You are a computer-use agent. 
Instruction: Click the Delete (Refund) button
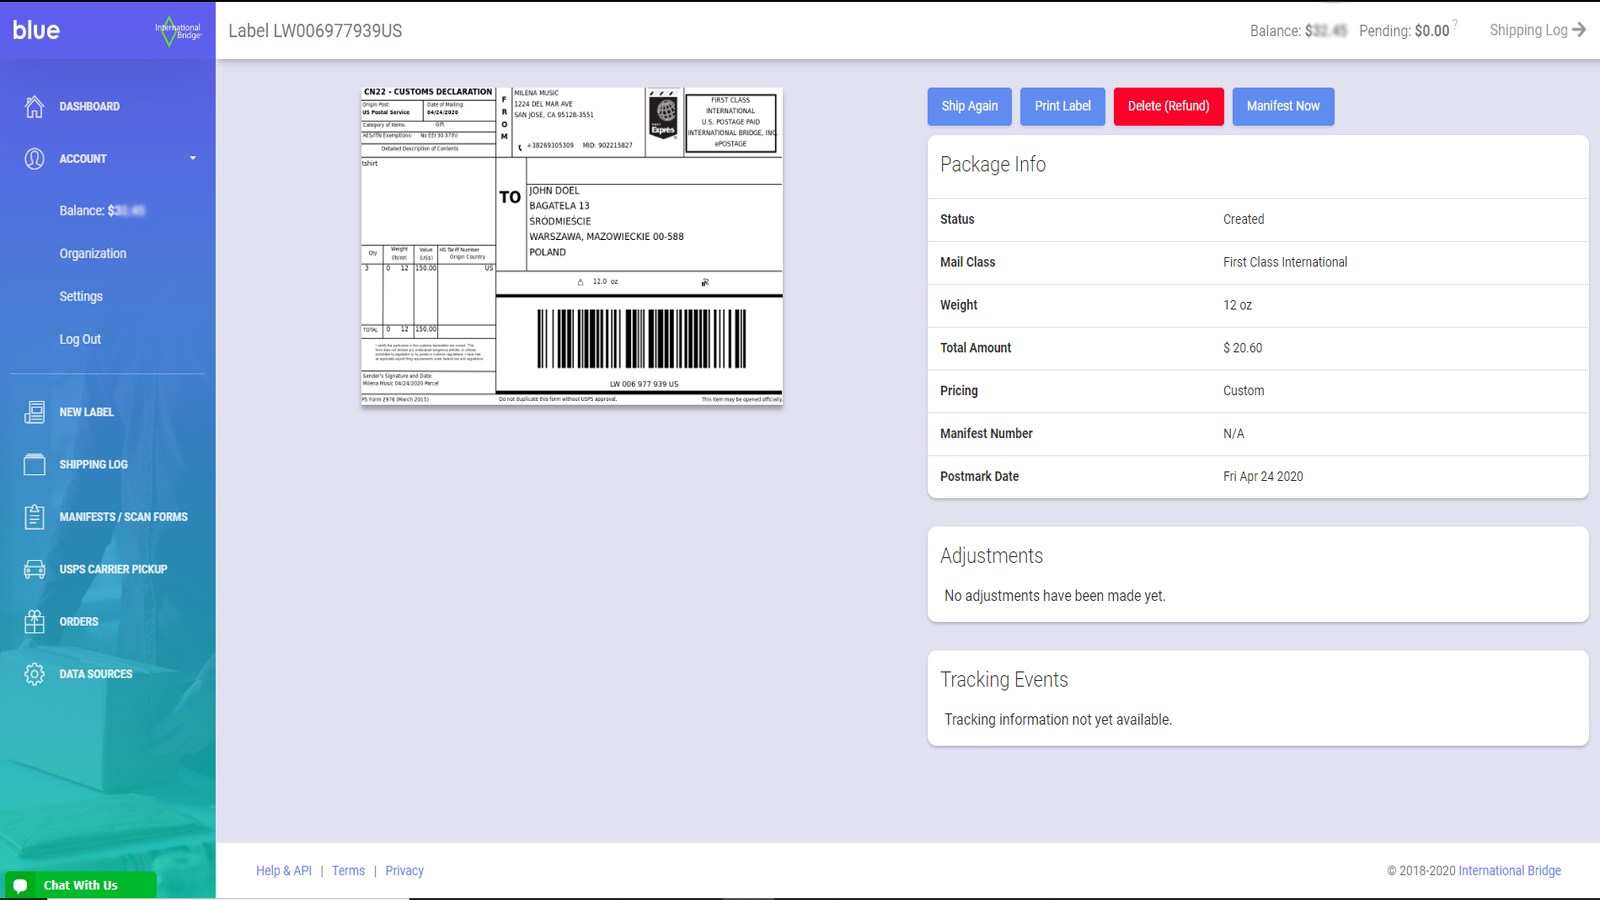click(x=1169, y=106)
